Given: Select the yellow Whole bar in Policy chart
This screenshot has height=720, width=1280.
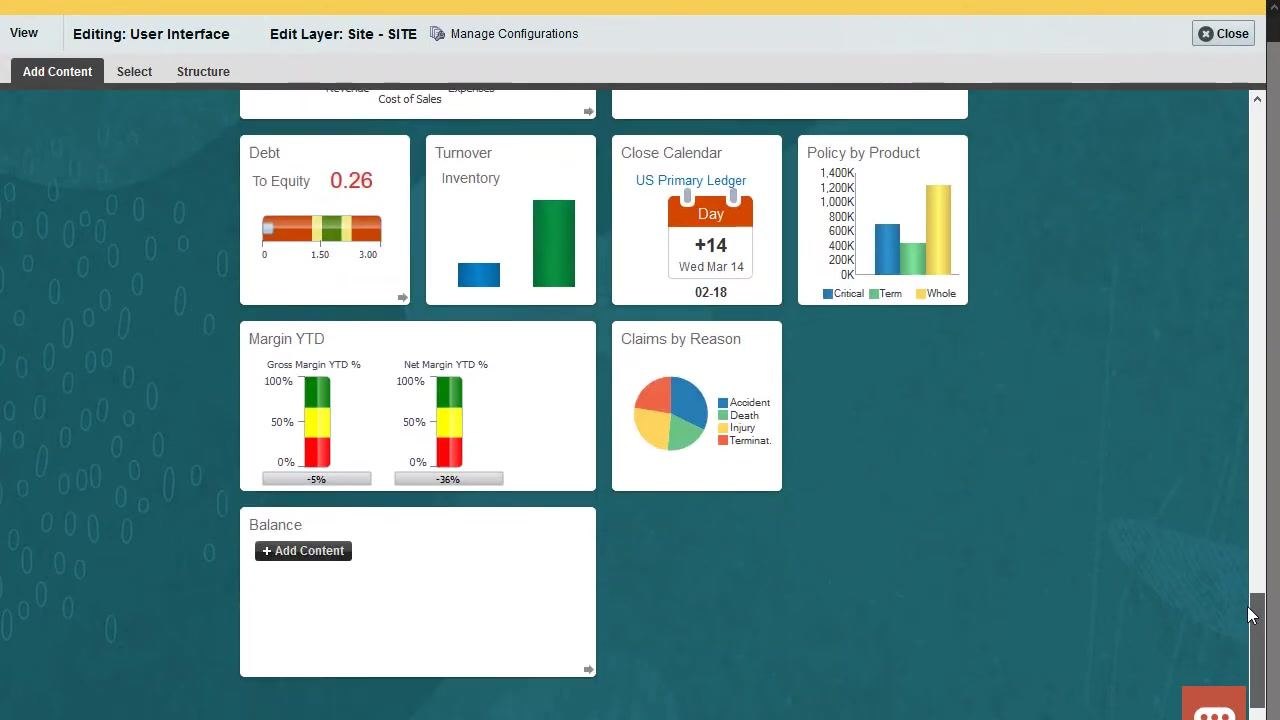Looking at the screenshot, I should 938,230.
